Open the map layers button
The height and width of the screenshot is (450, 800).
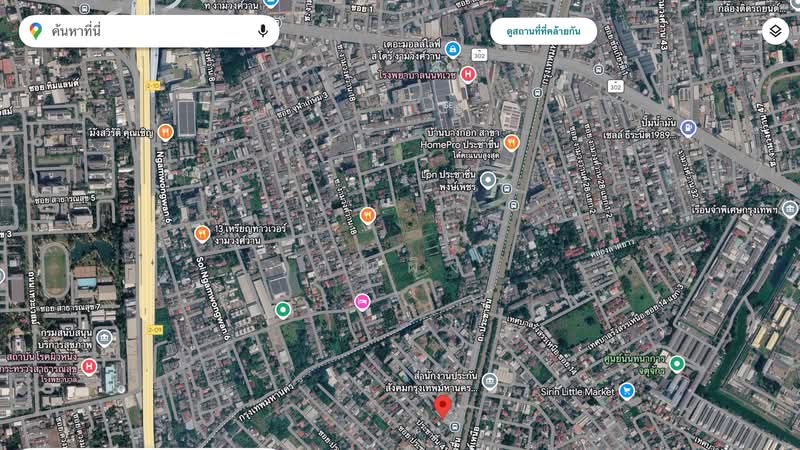point(775,31)
